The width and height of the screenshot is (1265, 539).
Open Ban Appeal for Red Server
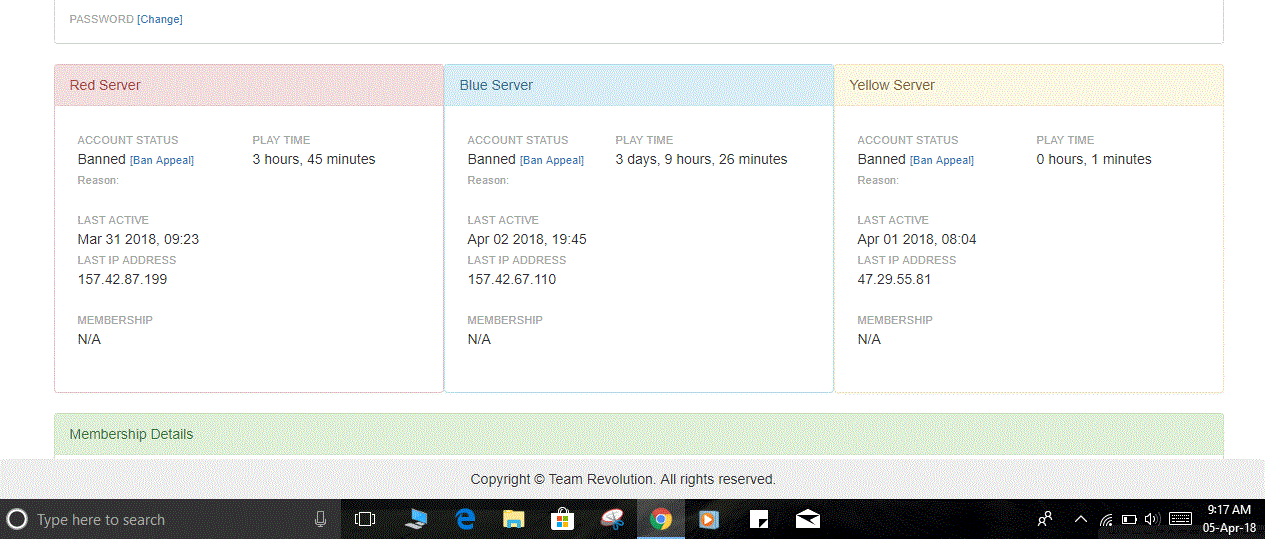[162, 160]
